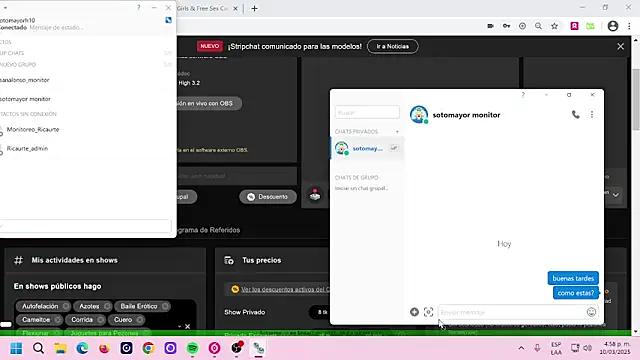Start a group chat via Iniciar un chat grupal
This screenshot has width=640, height=360.
pyautogui.click(x=361, y=188)
